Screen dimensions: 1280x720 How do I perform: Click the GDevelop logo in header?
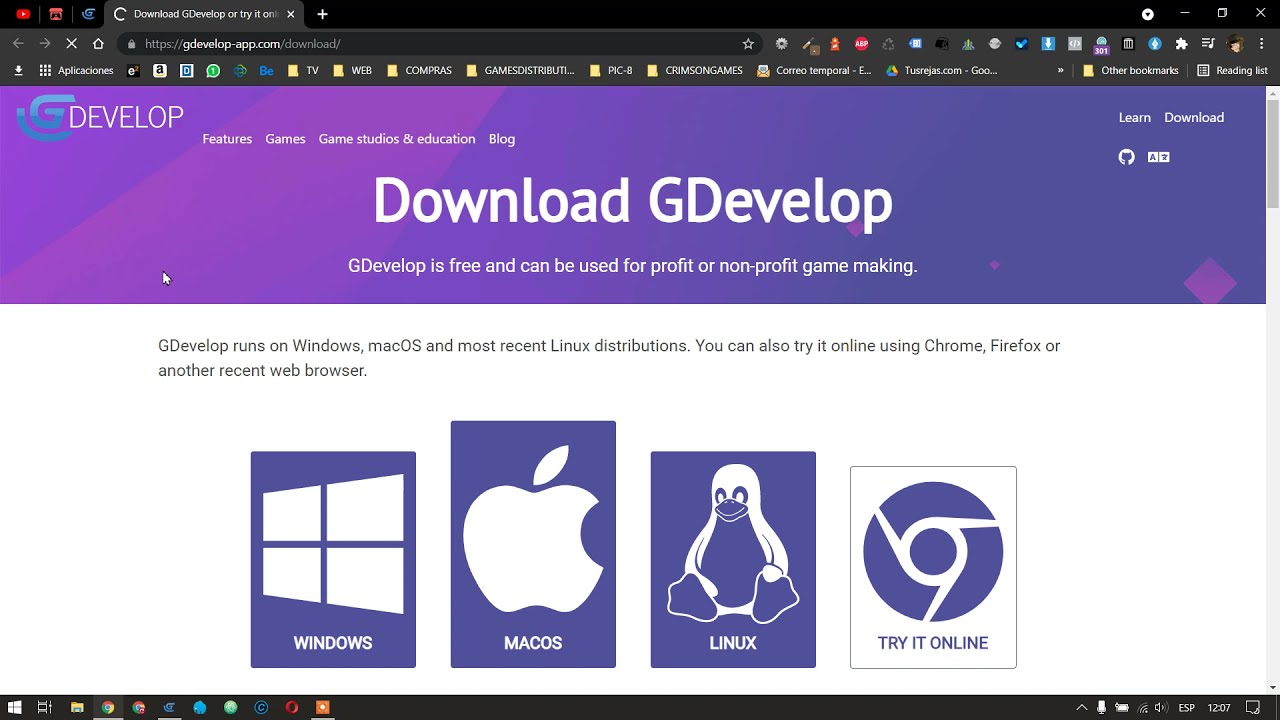[100, 117]
